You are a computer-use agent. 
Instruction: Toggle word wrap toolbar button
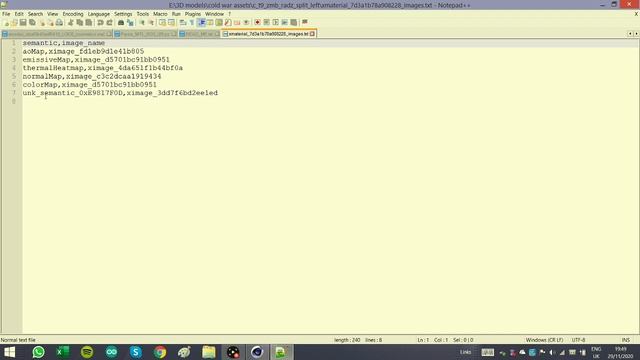(x=183, y=22)
